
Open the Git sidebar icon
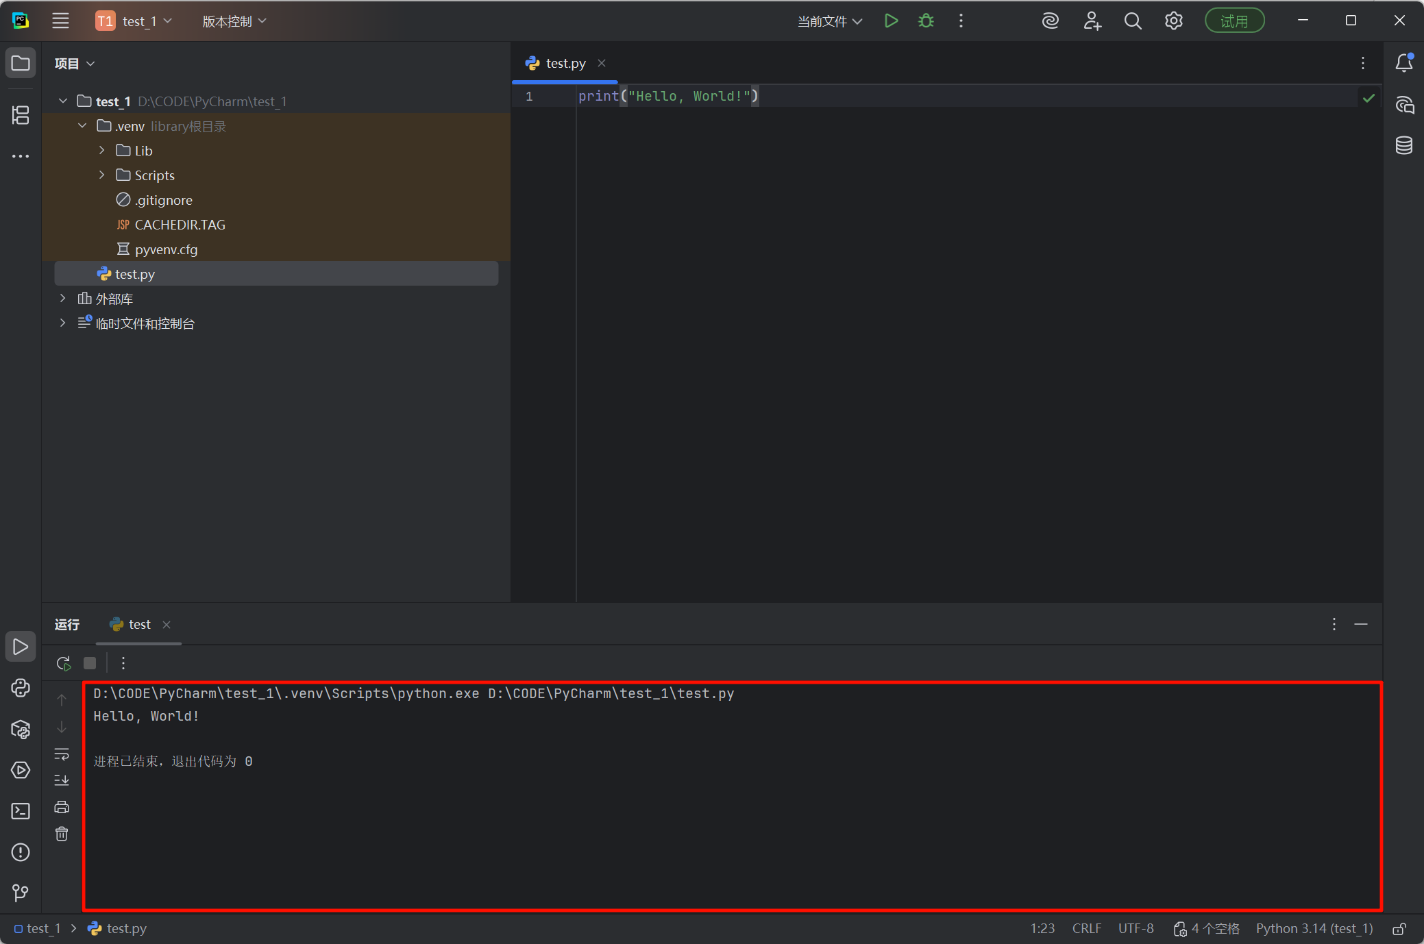[x=20, y=893]
